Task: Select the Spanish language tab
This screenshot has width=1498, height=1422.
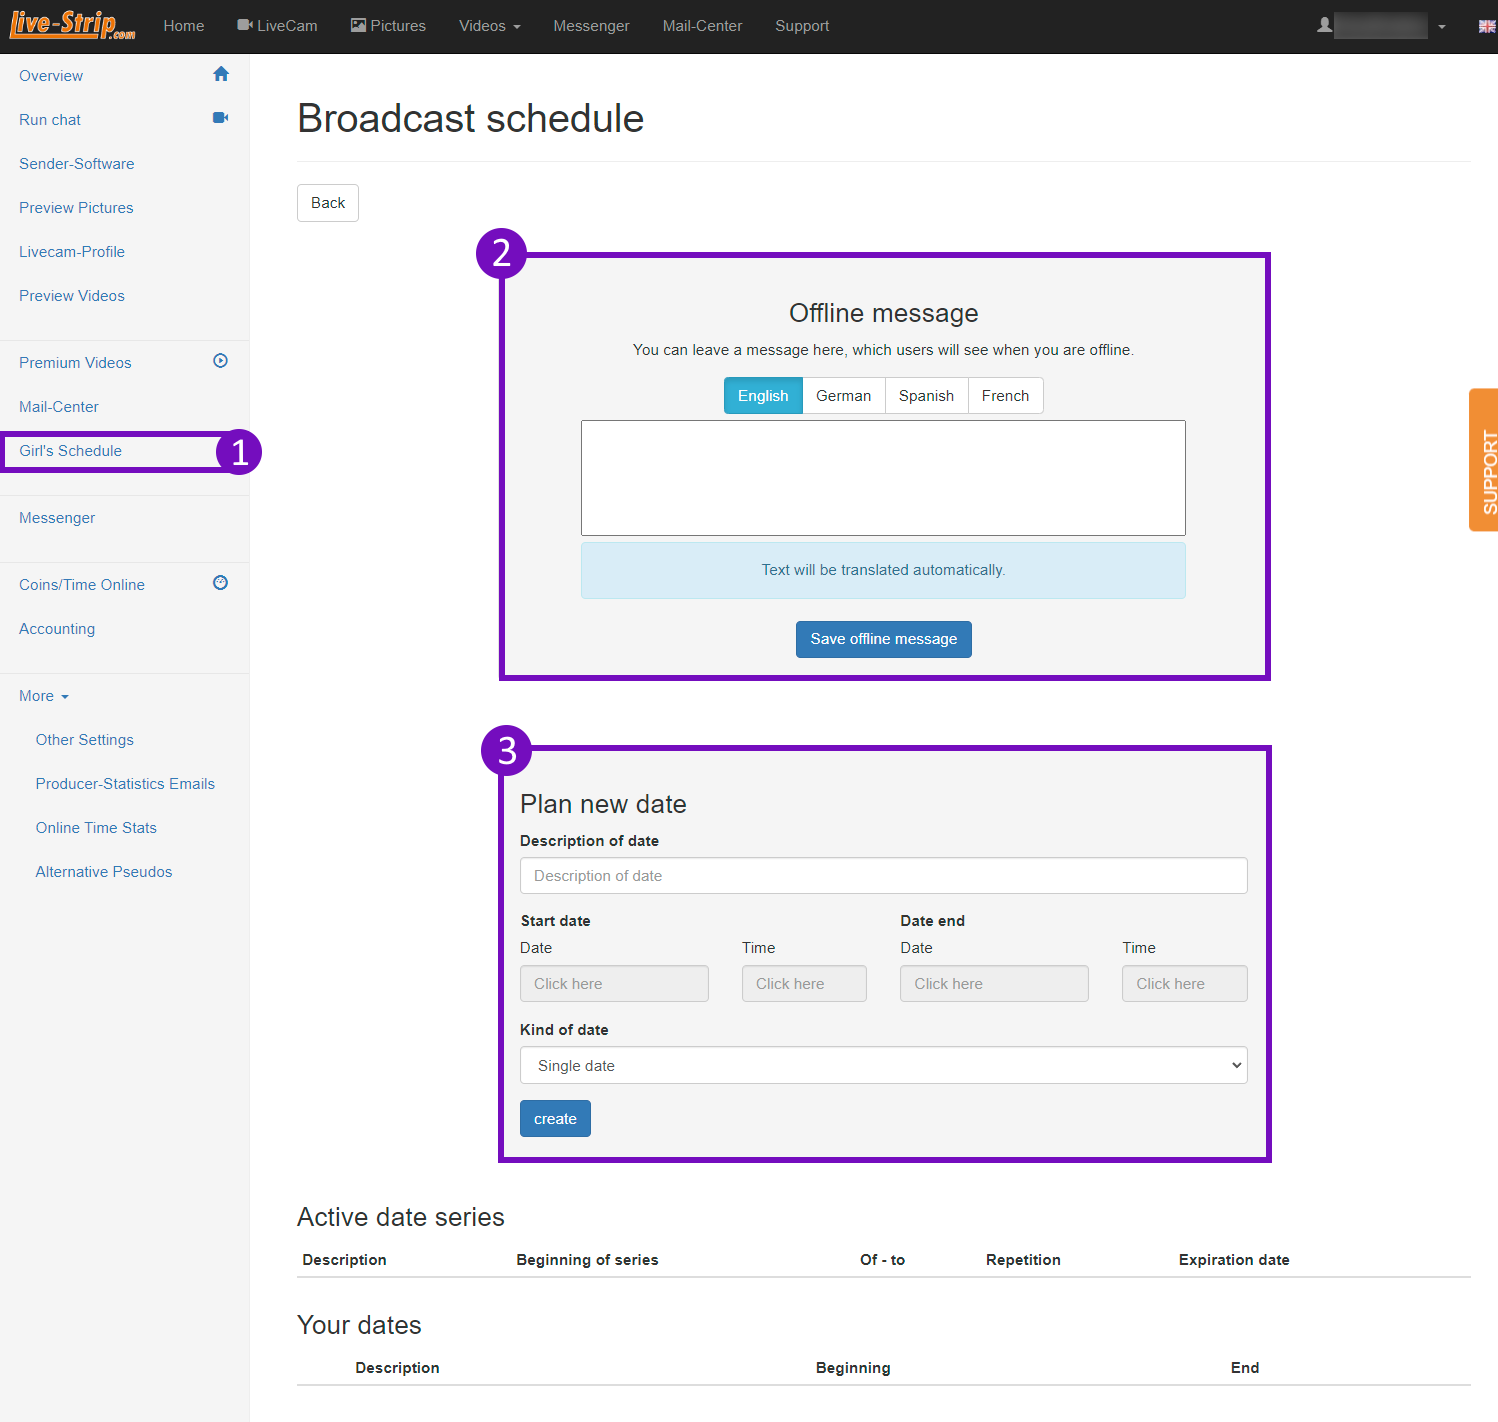Action: 926,396
